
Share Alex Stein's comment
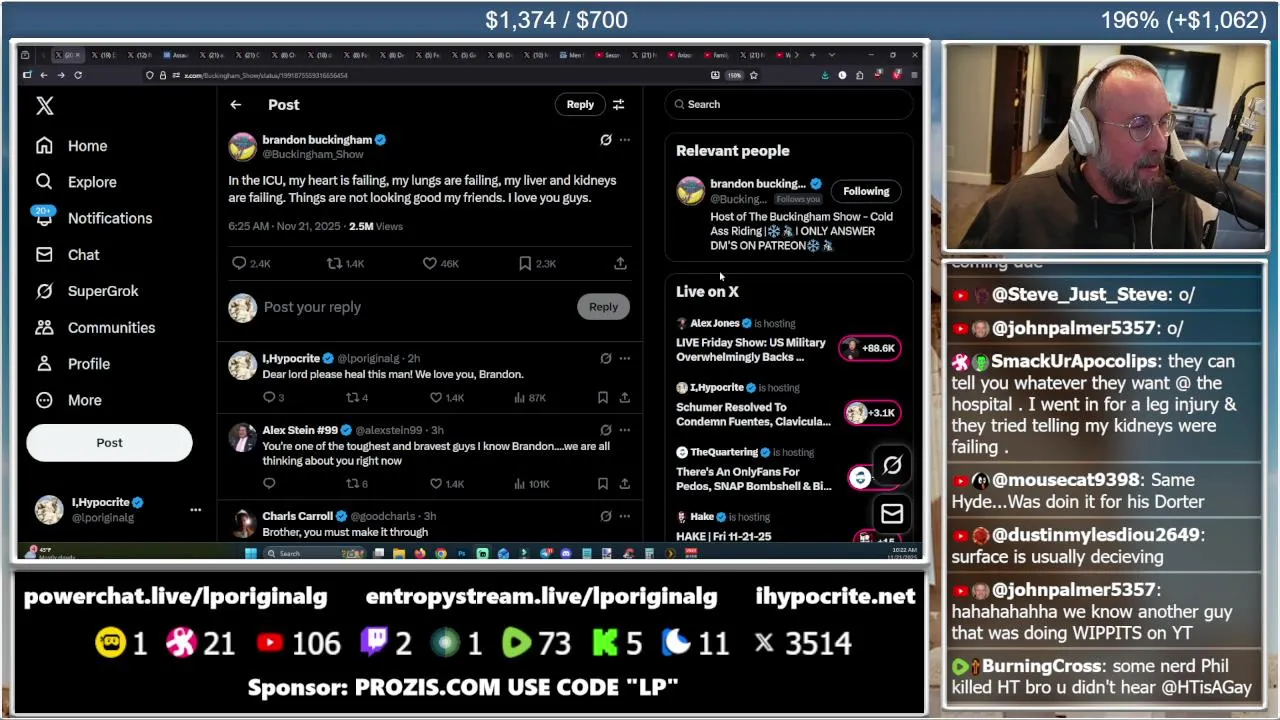click(624, 483)
